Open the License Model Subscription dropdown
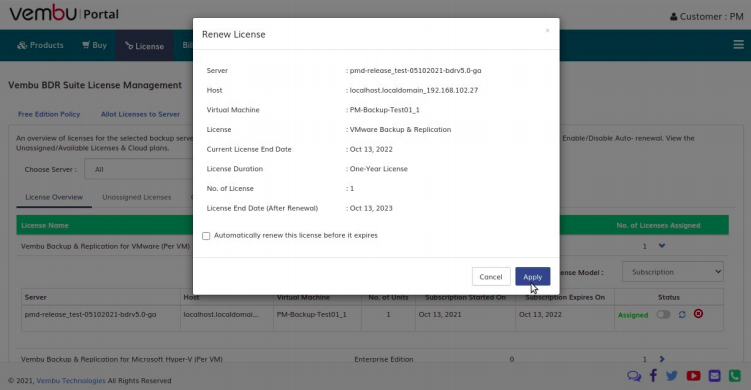751x390 pixels. click(x=672, y=272)
